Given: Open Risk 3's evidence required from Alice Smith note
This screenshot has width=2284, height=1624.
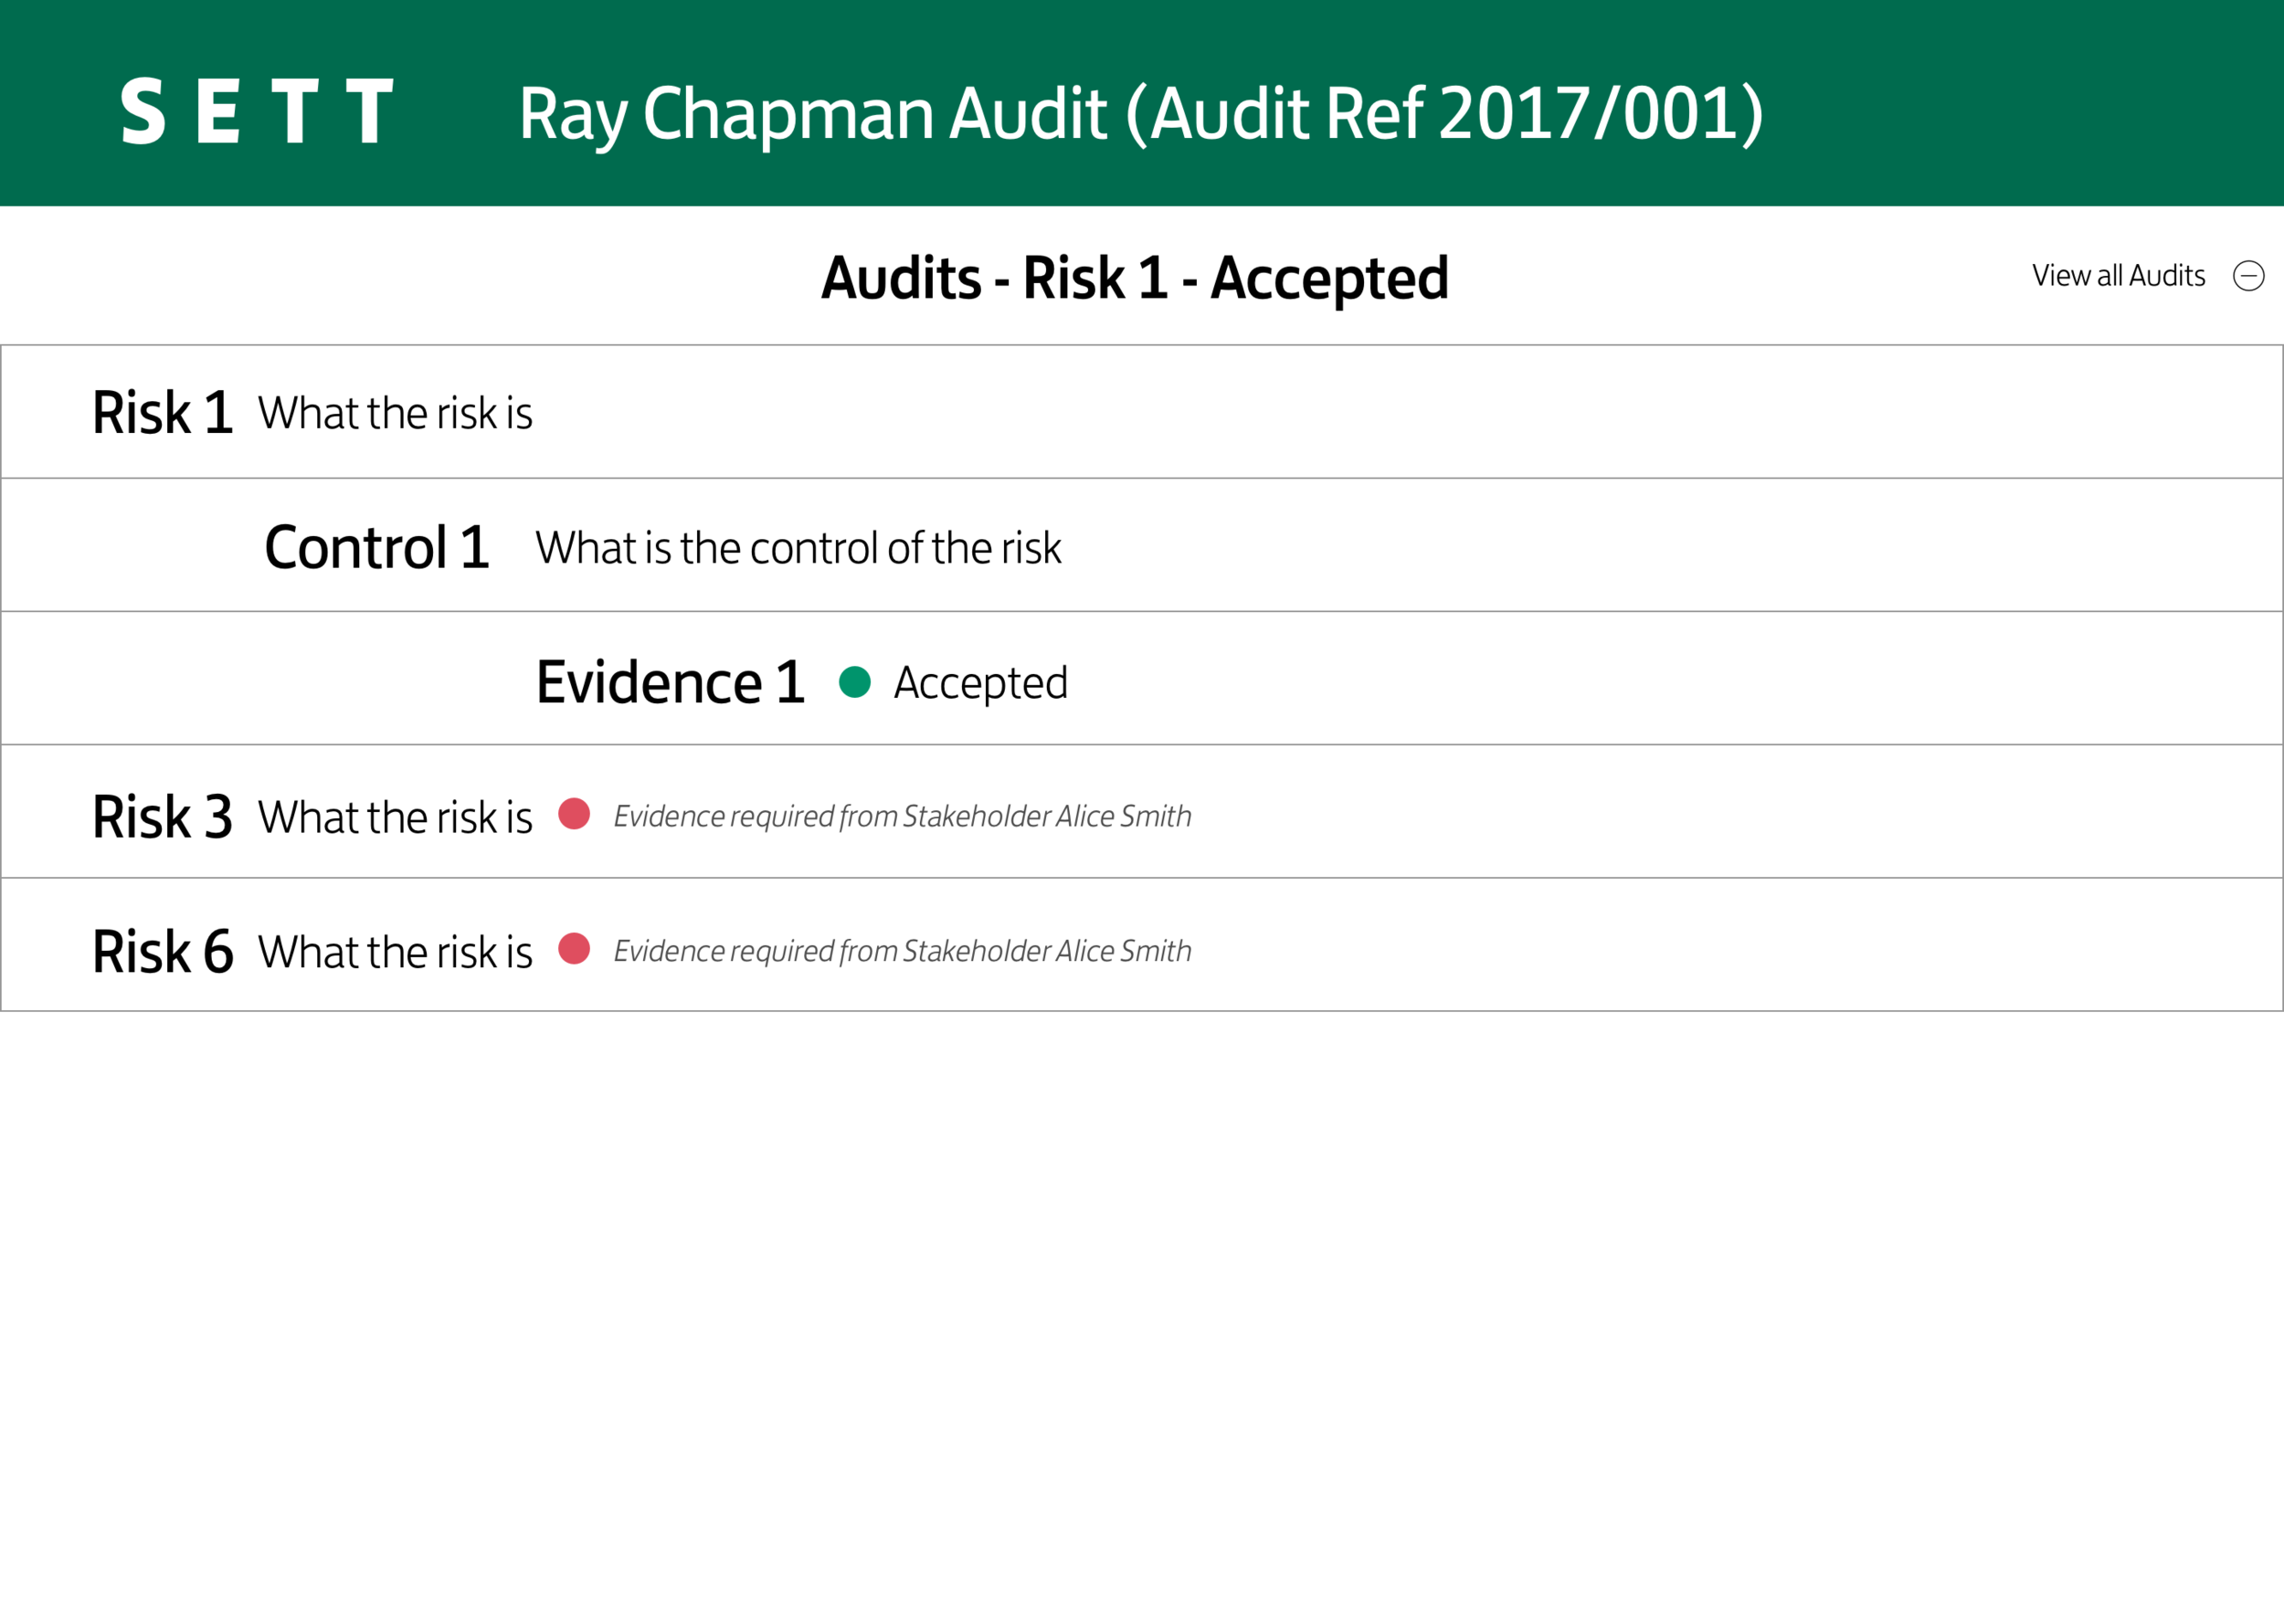Looking at the screenshot, I should coord(902,816).
